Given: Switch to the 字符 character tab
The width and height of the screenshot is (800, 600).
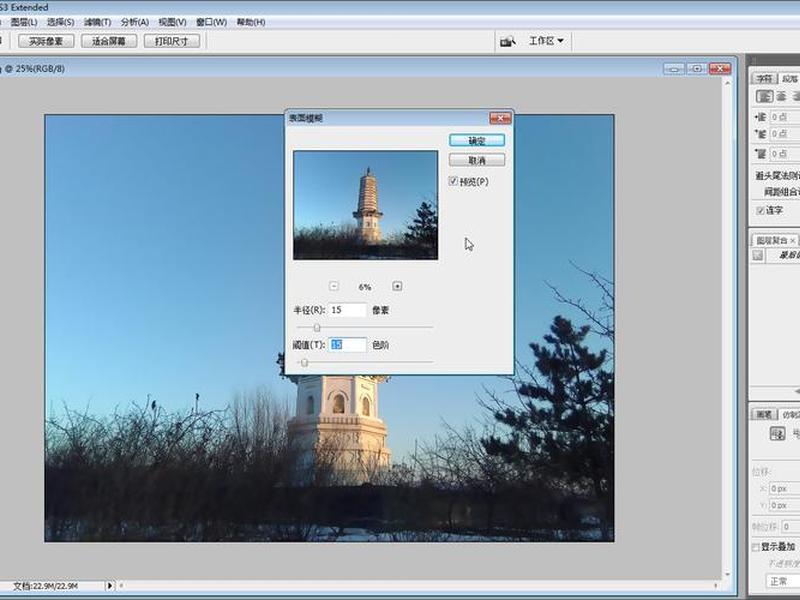Looking at the screenshot, I should pyautogui.click(x=764, y=79).
